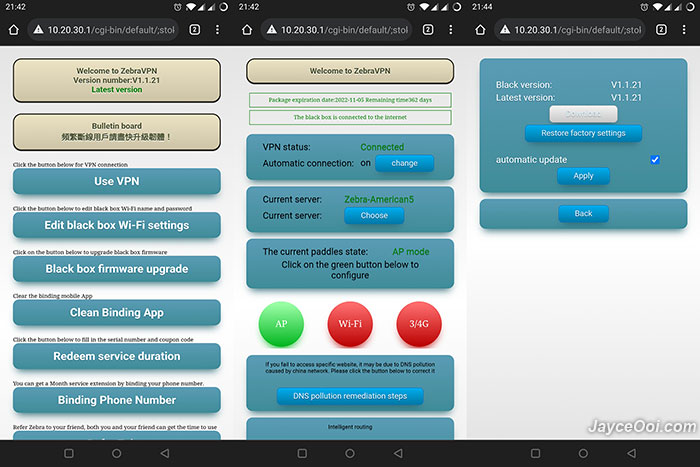700x467 pixels.
Task: Tap Android home circle on middle phone
Action: pyautogui.click(x=350, y=454)
